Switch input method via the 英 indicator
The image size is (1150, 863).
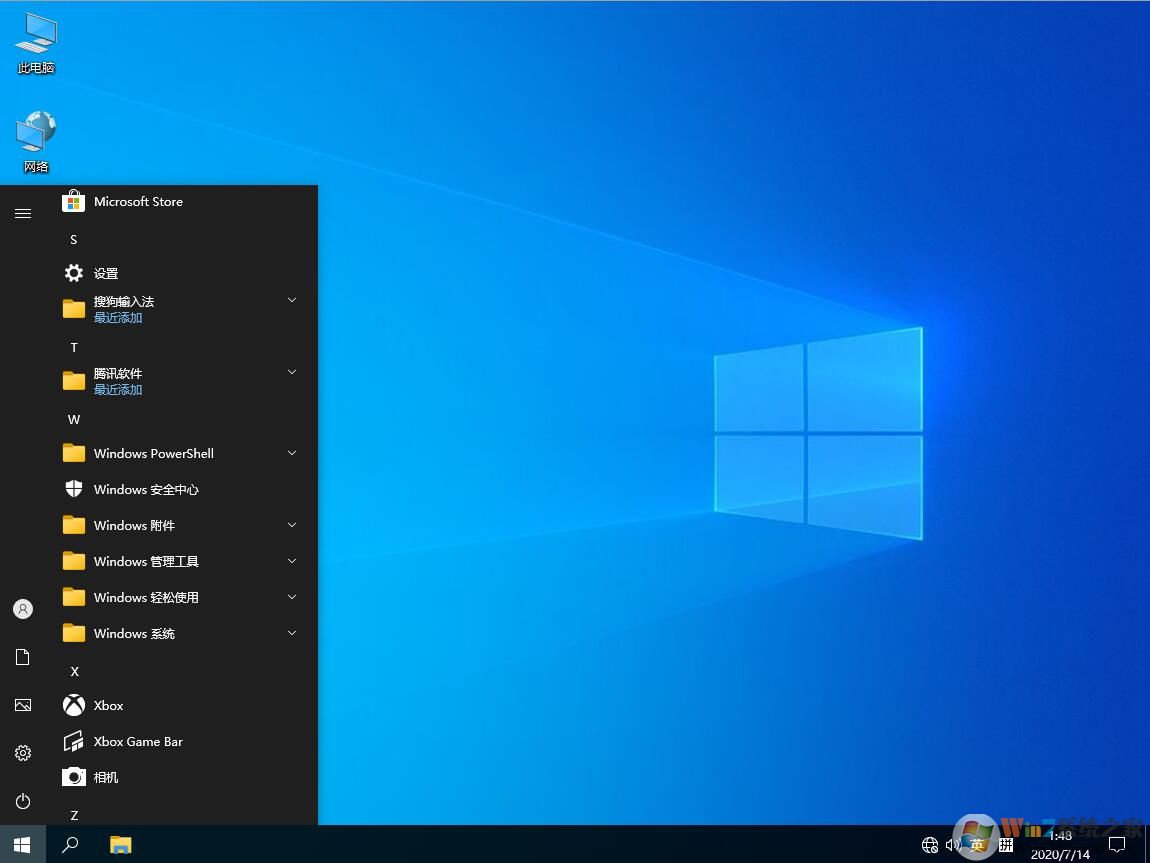coord(977,845)
